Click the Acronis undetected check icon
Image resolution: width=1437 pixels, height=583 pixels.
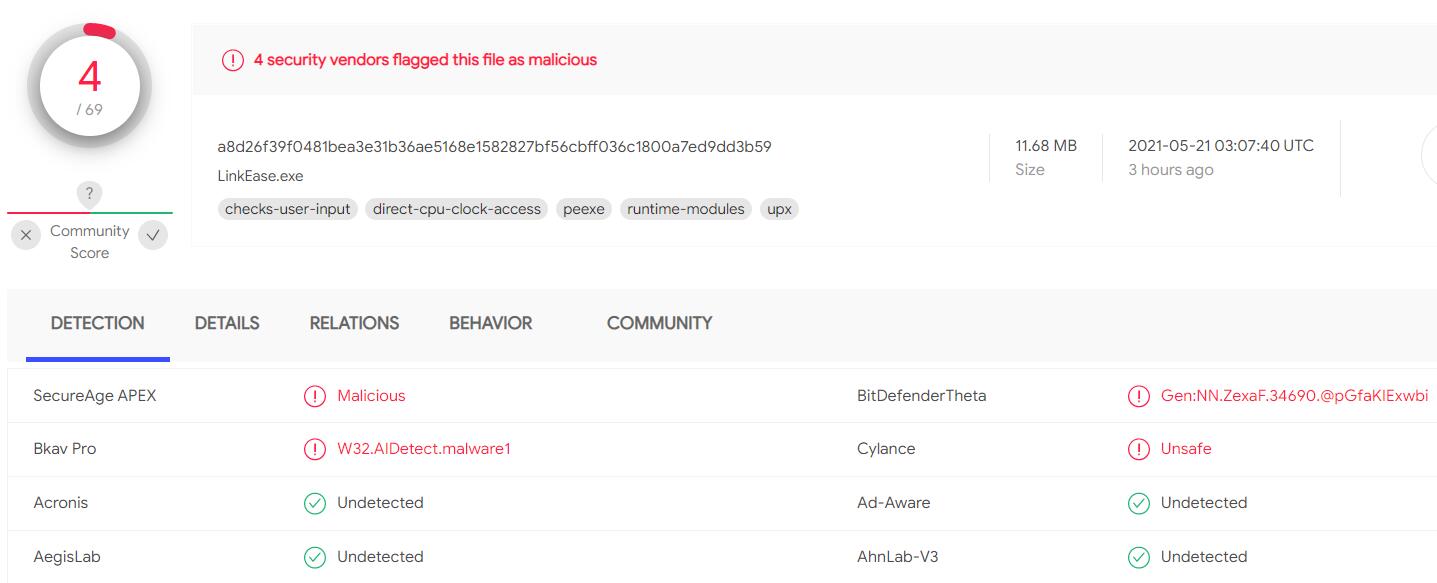pyautogui.click(x=315, y=503)
